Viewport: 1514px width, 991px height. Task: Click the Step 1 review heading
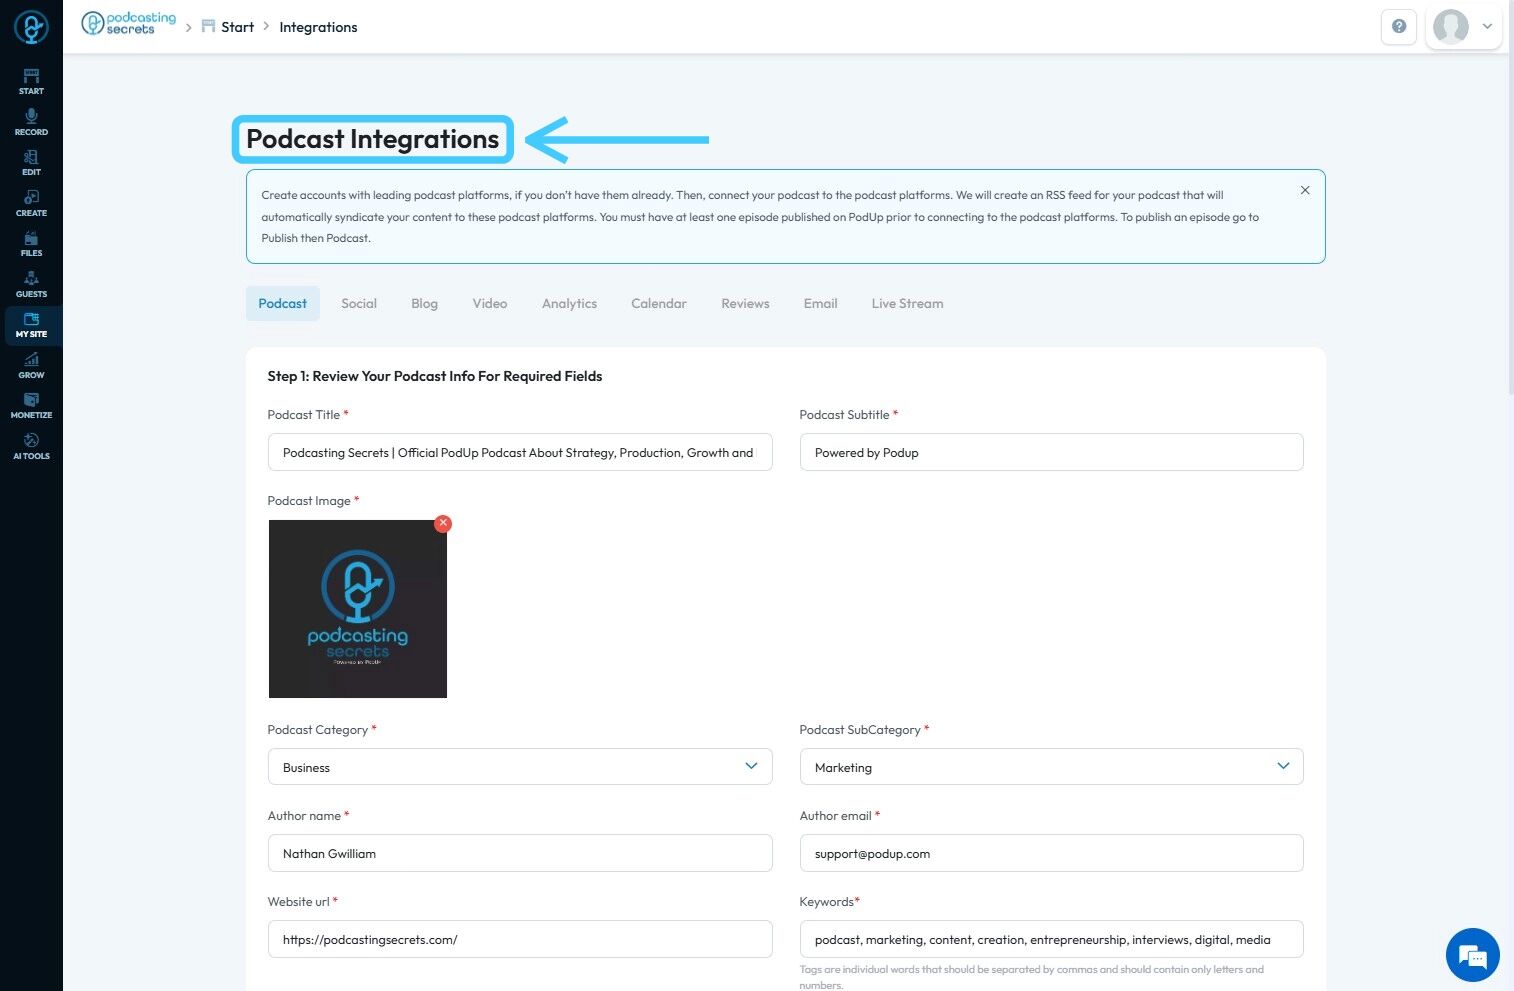(x=435, y=376)
